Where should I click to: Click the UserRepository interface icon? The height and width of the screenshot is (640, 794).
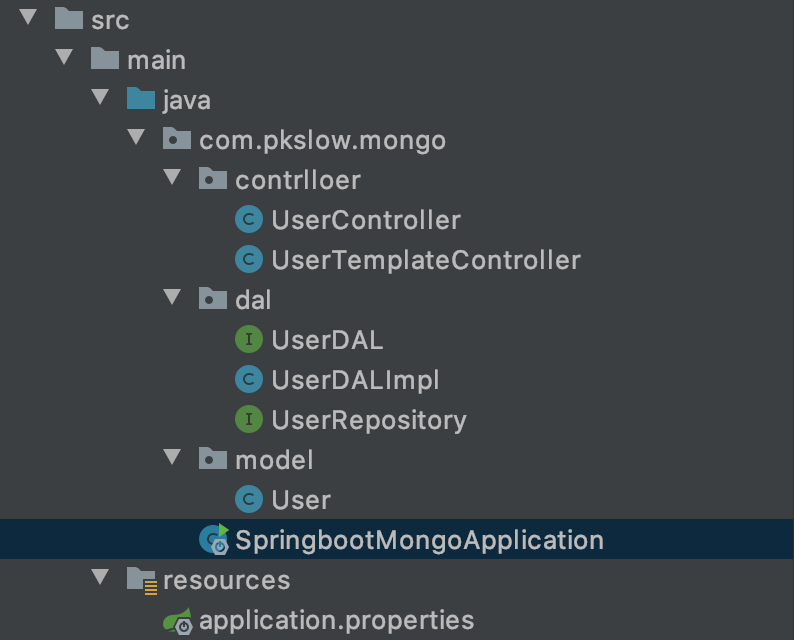point(248,420)
